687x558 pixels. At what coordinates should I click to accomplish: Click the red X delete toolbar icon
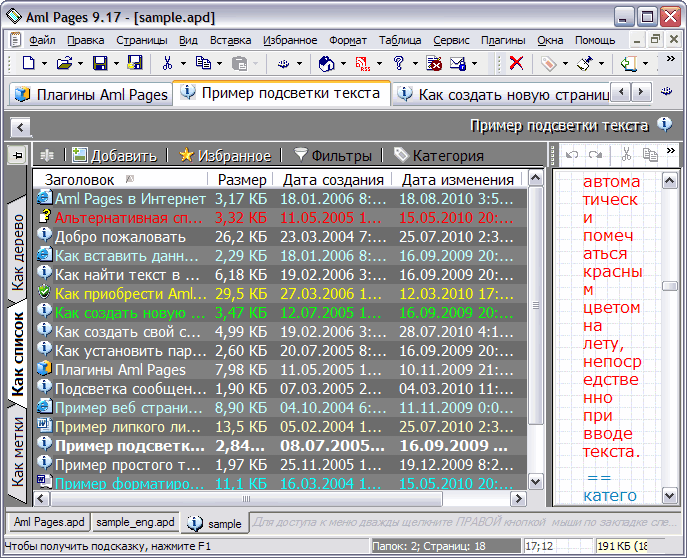(516, 63)
